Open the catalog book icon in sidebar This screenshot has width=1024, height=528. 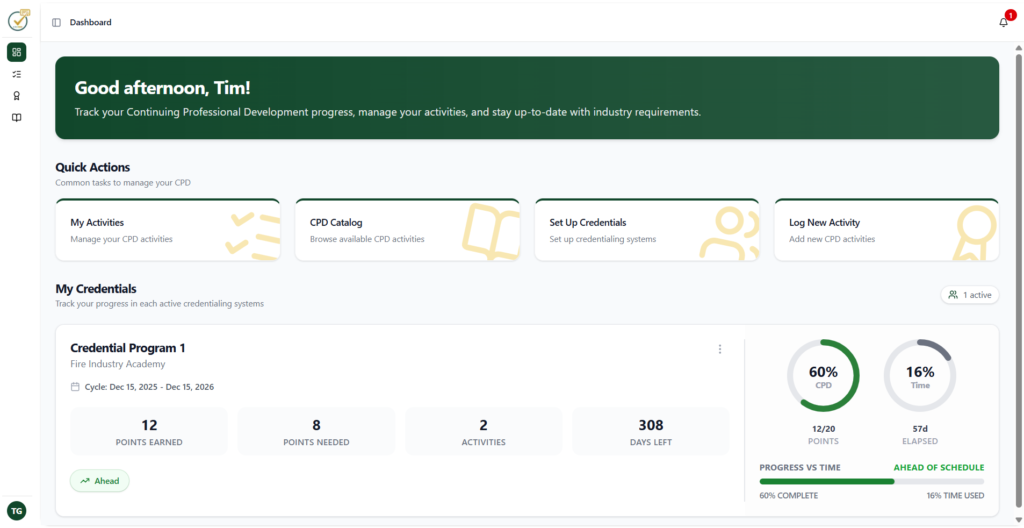(x=16, y=118)
